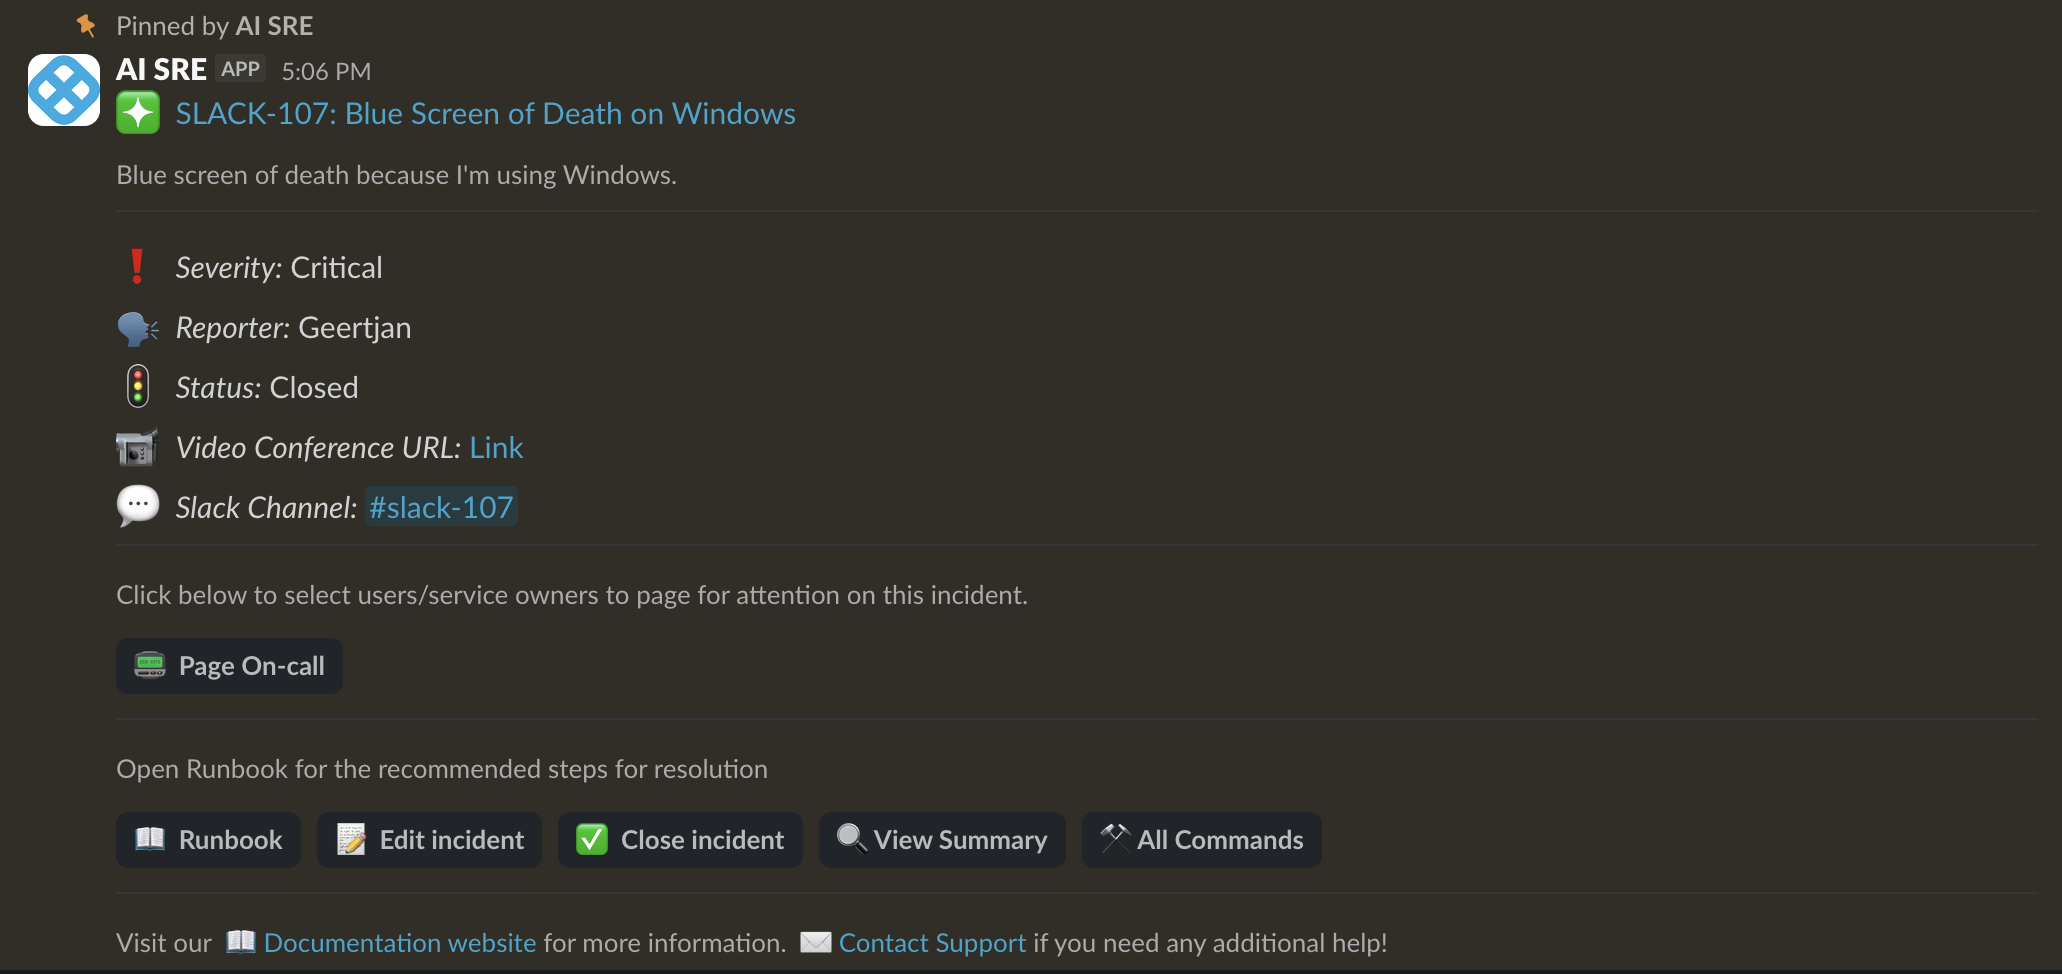Click the Contact Support link
The width and height of the screenshot is (2062, 974).
932,943
